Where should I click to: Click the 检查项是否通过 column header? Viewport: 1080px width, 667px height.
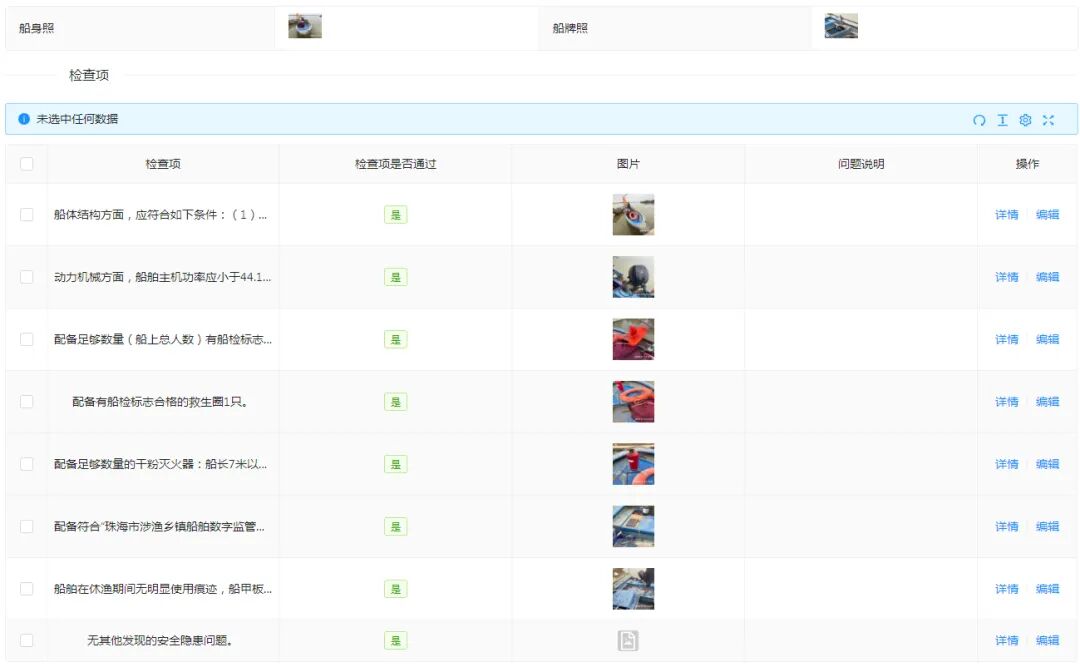coord(395,164)
